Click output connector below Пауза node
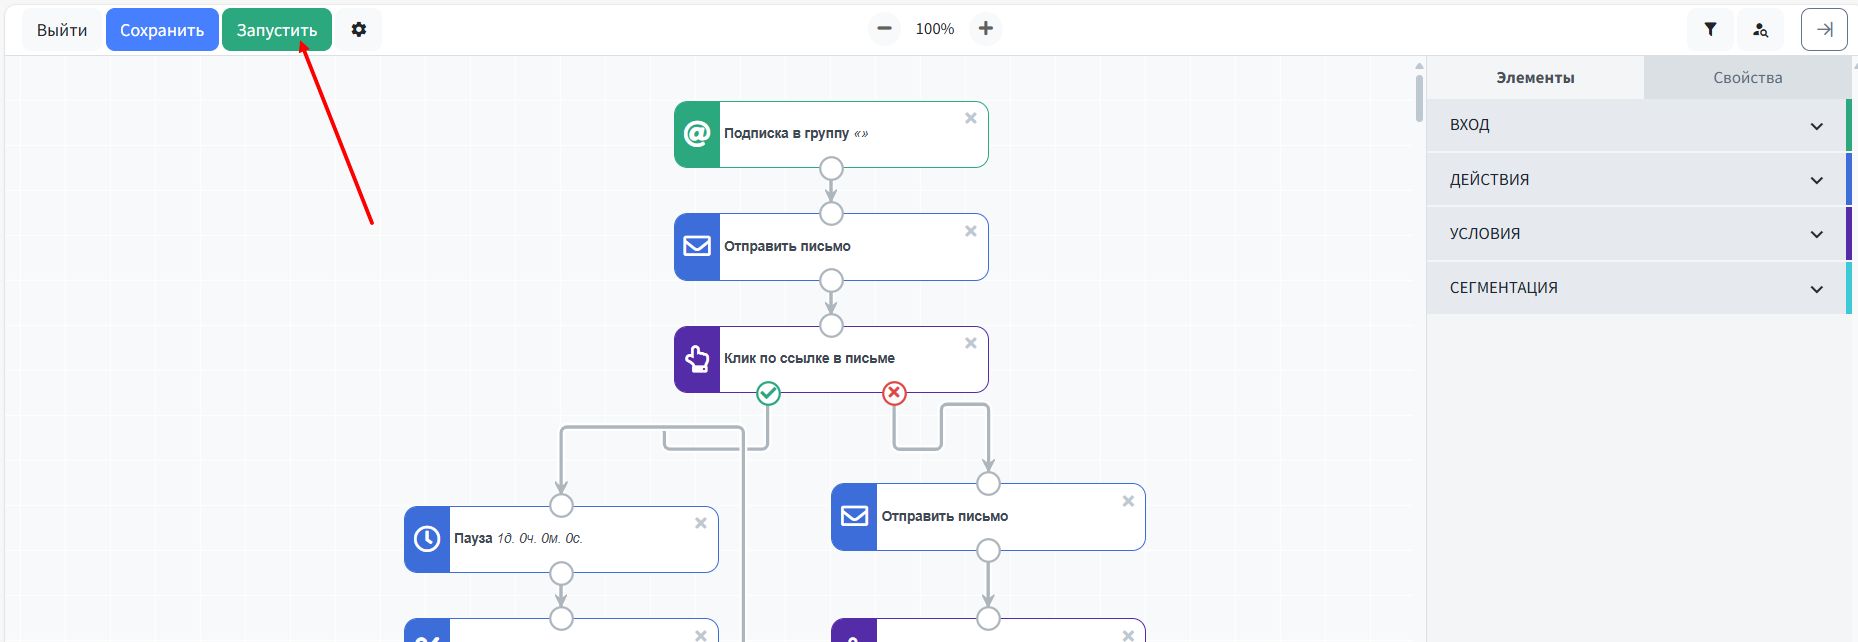The height and width of the screenshot is (642, 1858). [561, 573]
